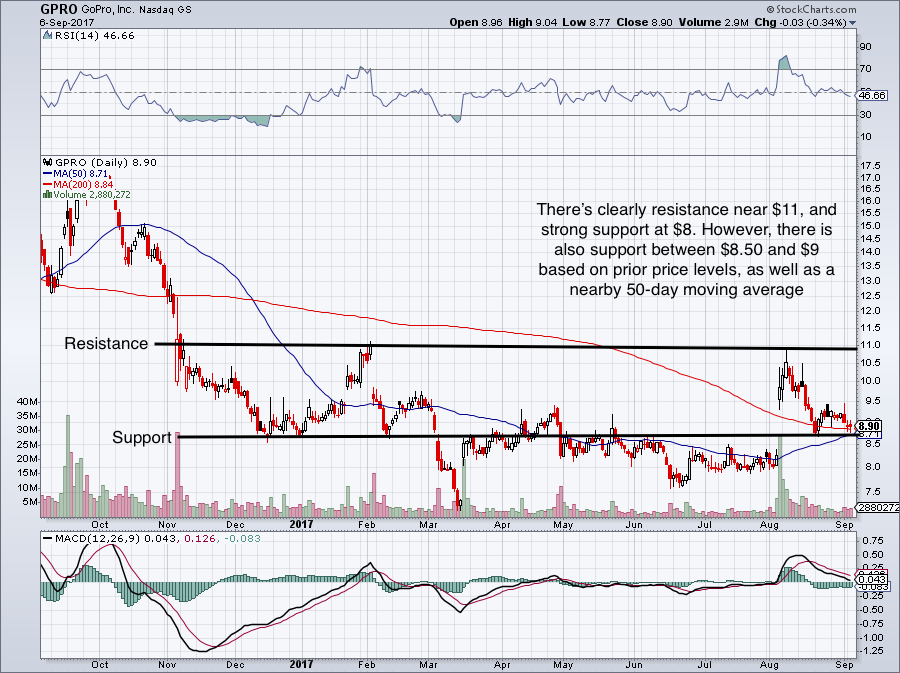
Task: Click 'Apr' on the MACD panel time axis
Action: 502,664
